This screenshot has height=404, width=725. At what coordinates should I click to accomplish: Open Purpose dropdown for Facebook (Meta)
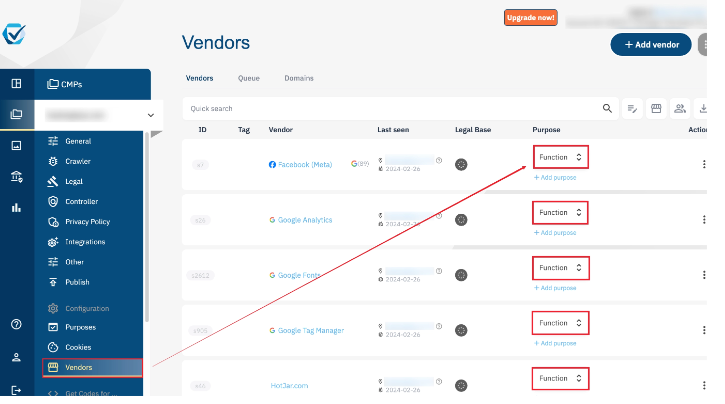(560, 157)
